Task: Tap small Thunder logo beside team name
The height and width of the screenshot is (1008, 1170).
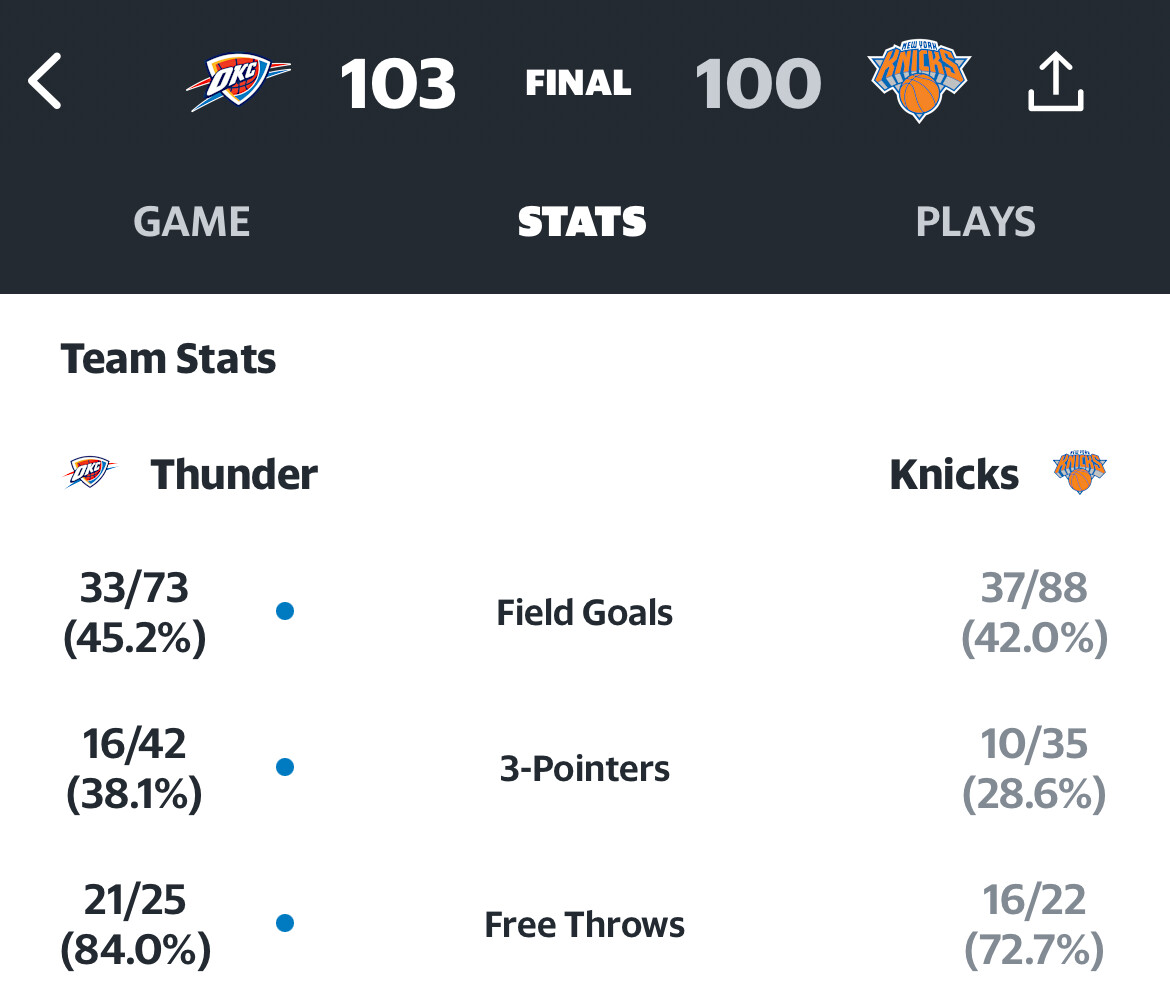Action: [x=90, y=473]
